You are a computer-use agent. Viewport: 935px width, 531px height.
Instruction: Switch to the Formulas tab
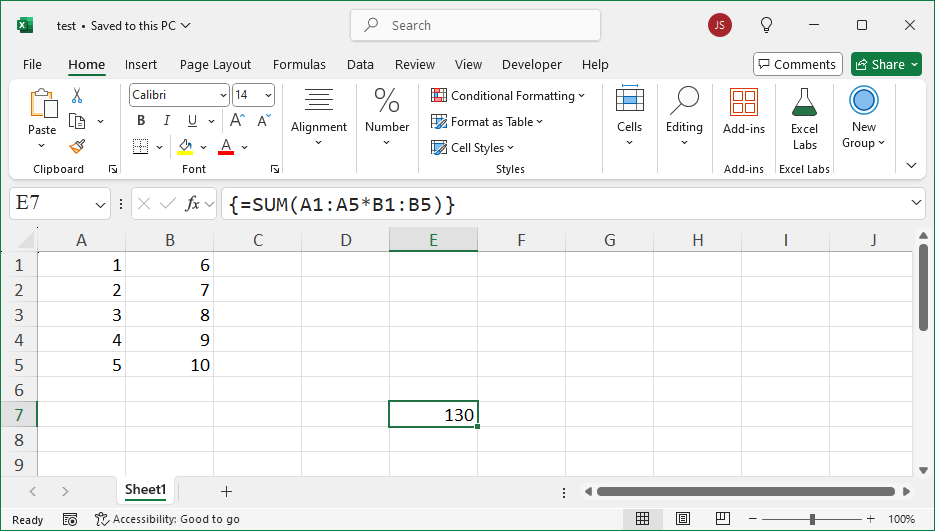pyautogui.click(x=299, y=64)
